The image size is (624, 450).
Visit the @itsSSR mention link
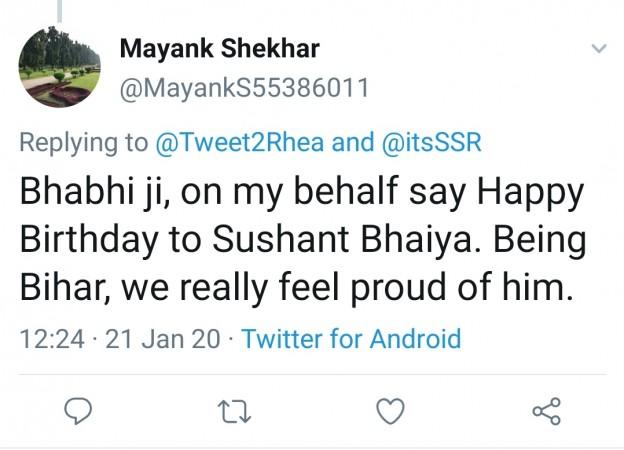tap(431, 142)
